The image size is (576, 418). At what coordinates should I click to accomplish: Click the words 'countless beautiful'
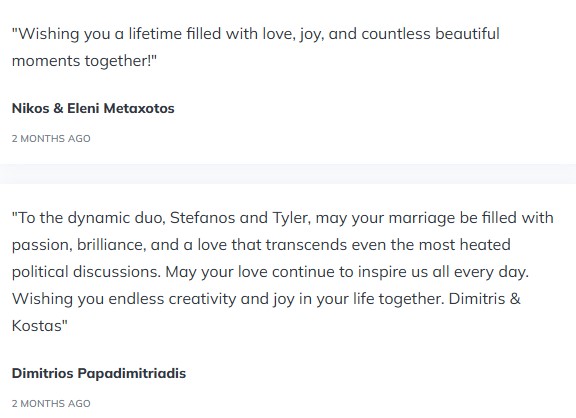pos(431,34)
